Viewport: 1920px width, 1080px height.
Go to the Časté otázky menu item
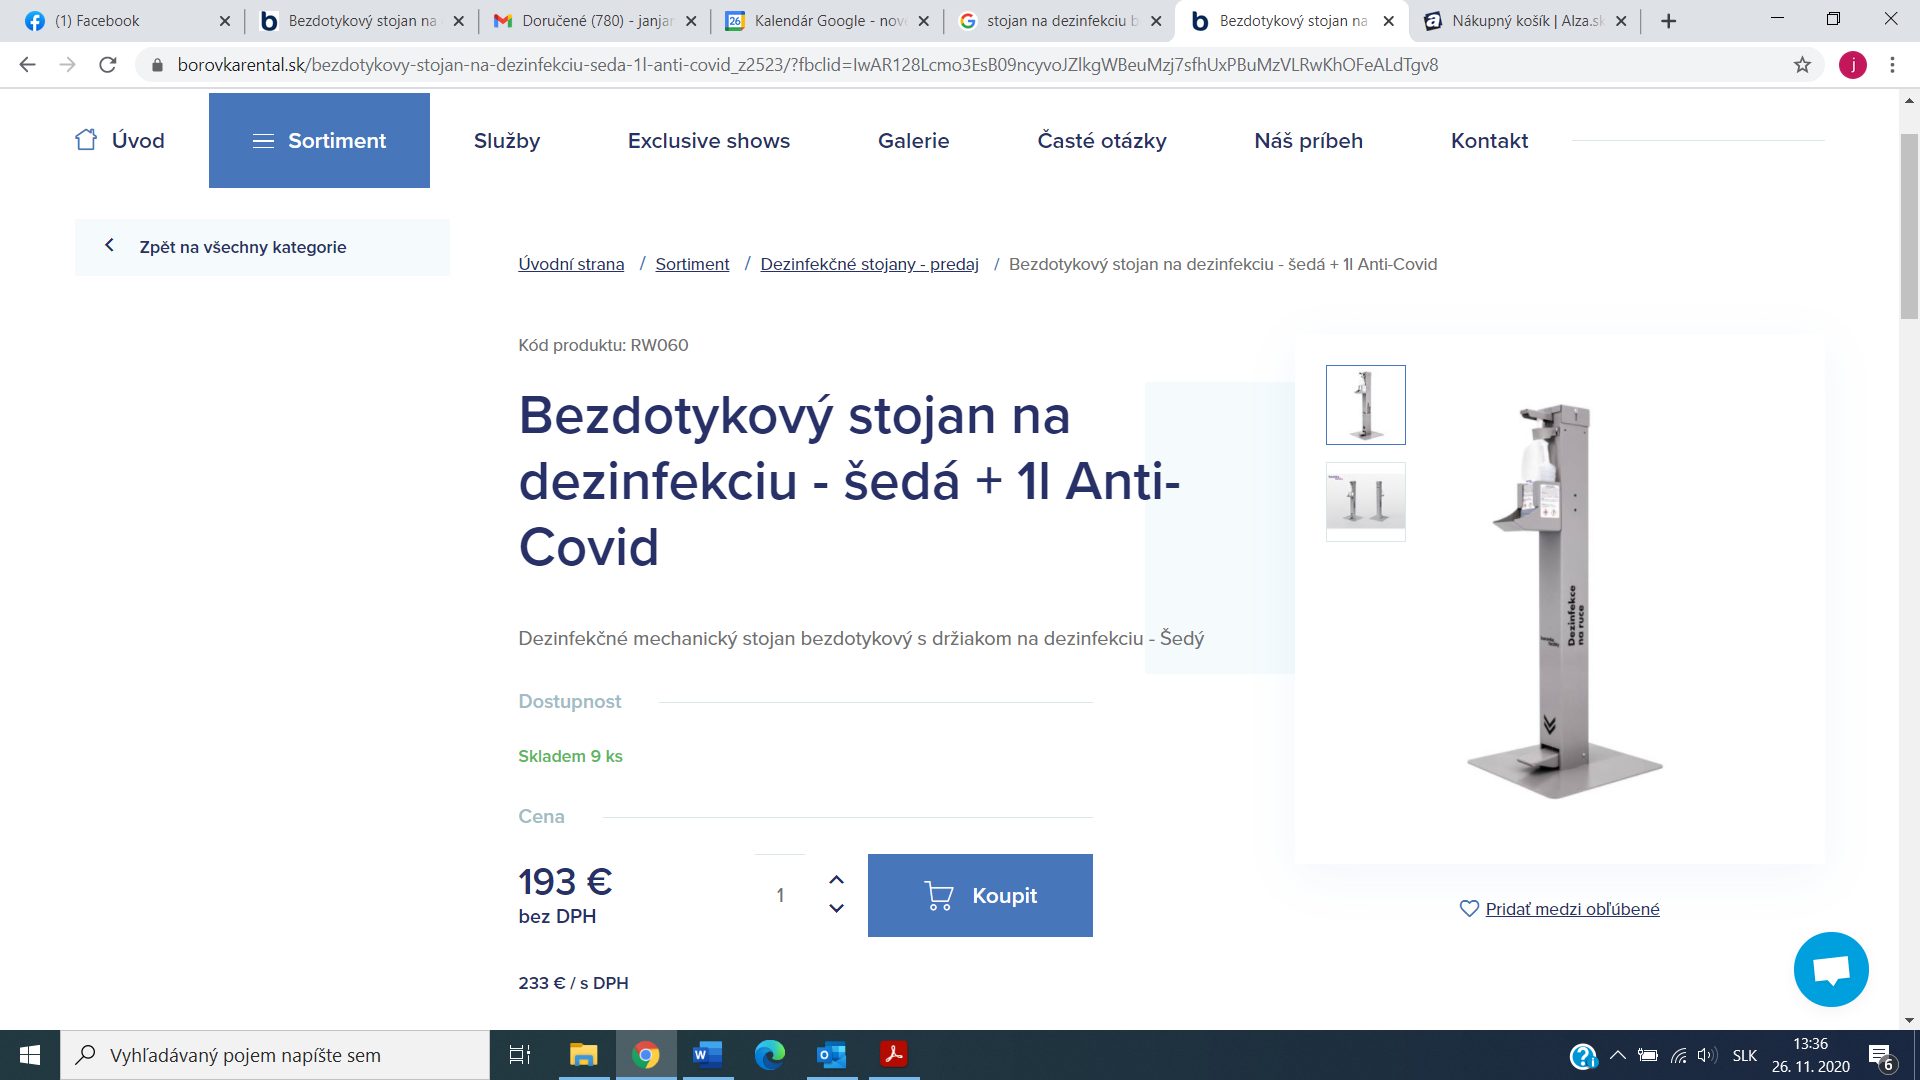pos(1101,141)
